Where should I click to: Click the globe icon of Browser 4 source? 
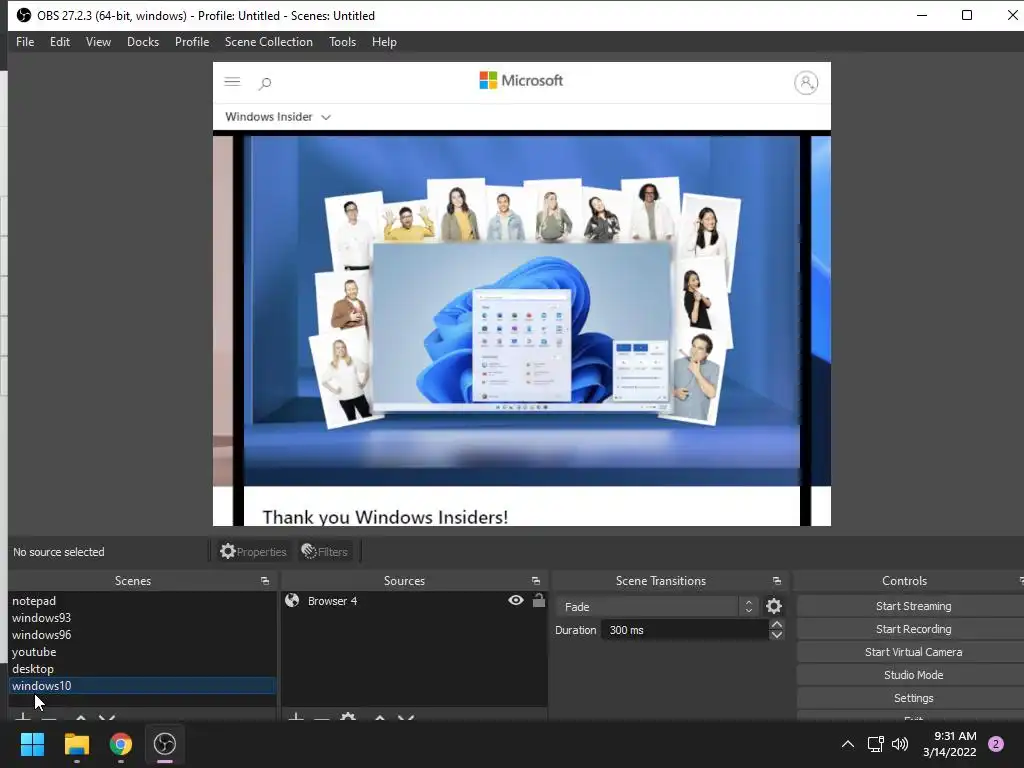point(292,600)
